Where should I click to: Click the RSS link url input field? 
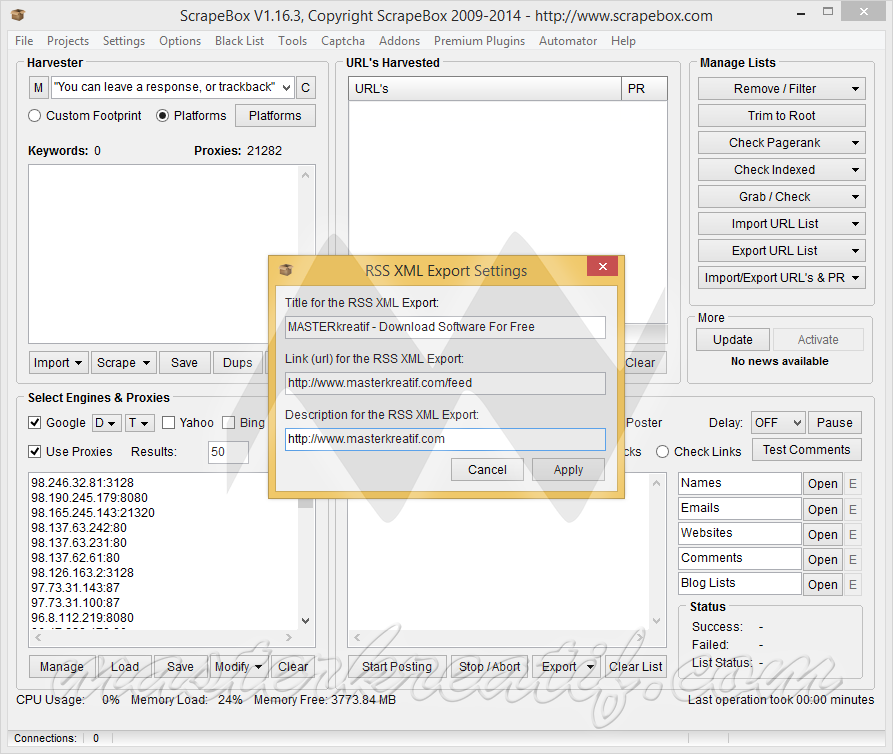[445, 383]
